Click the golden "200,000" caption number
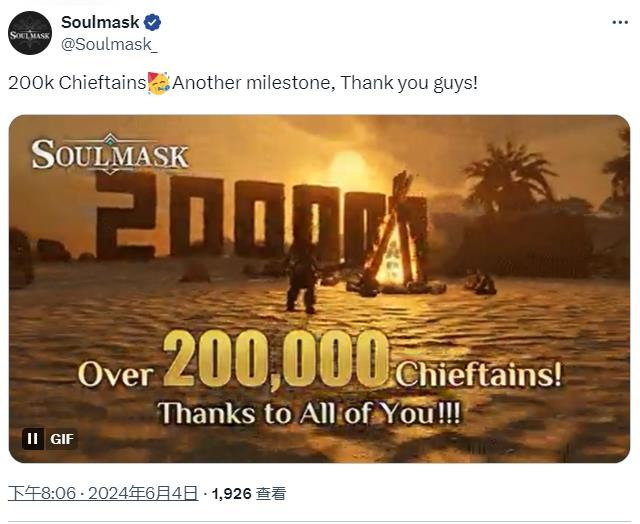 pyautogui.click(x=277, y=362)
